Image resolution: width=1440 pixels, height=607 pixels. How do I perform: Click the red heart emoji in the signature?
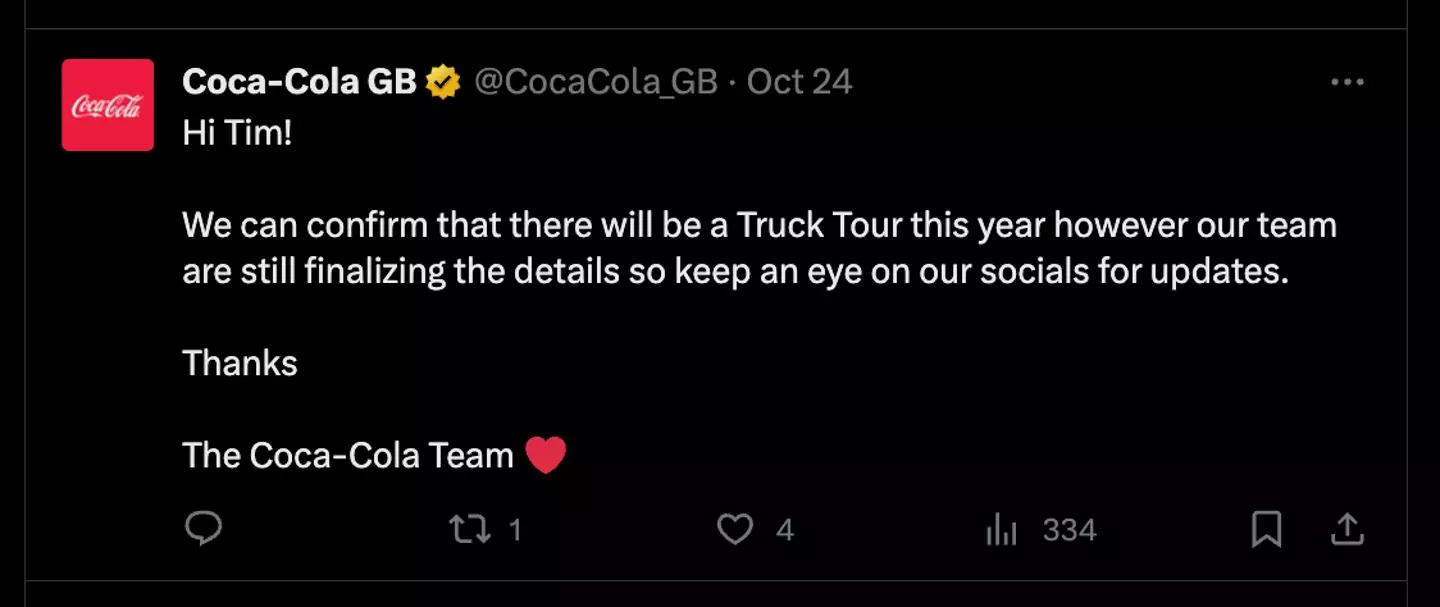click(x=546, y=456)
